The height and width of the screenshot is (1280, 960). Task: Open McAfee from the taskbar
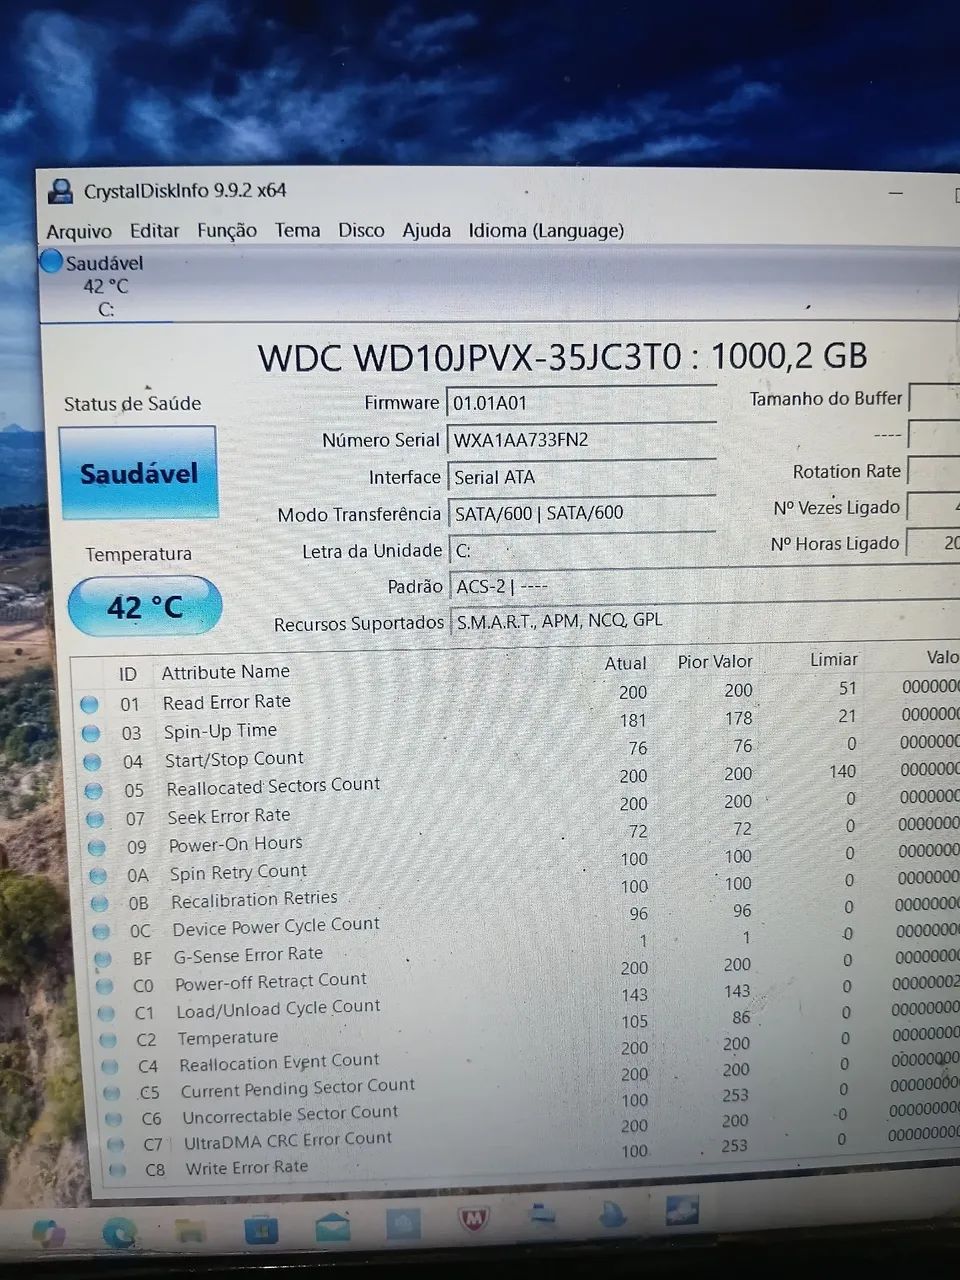(473, 1221)
